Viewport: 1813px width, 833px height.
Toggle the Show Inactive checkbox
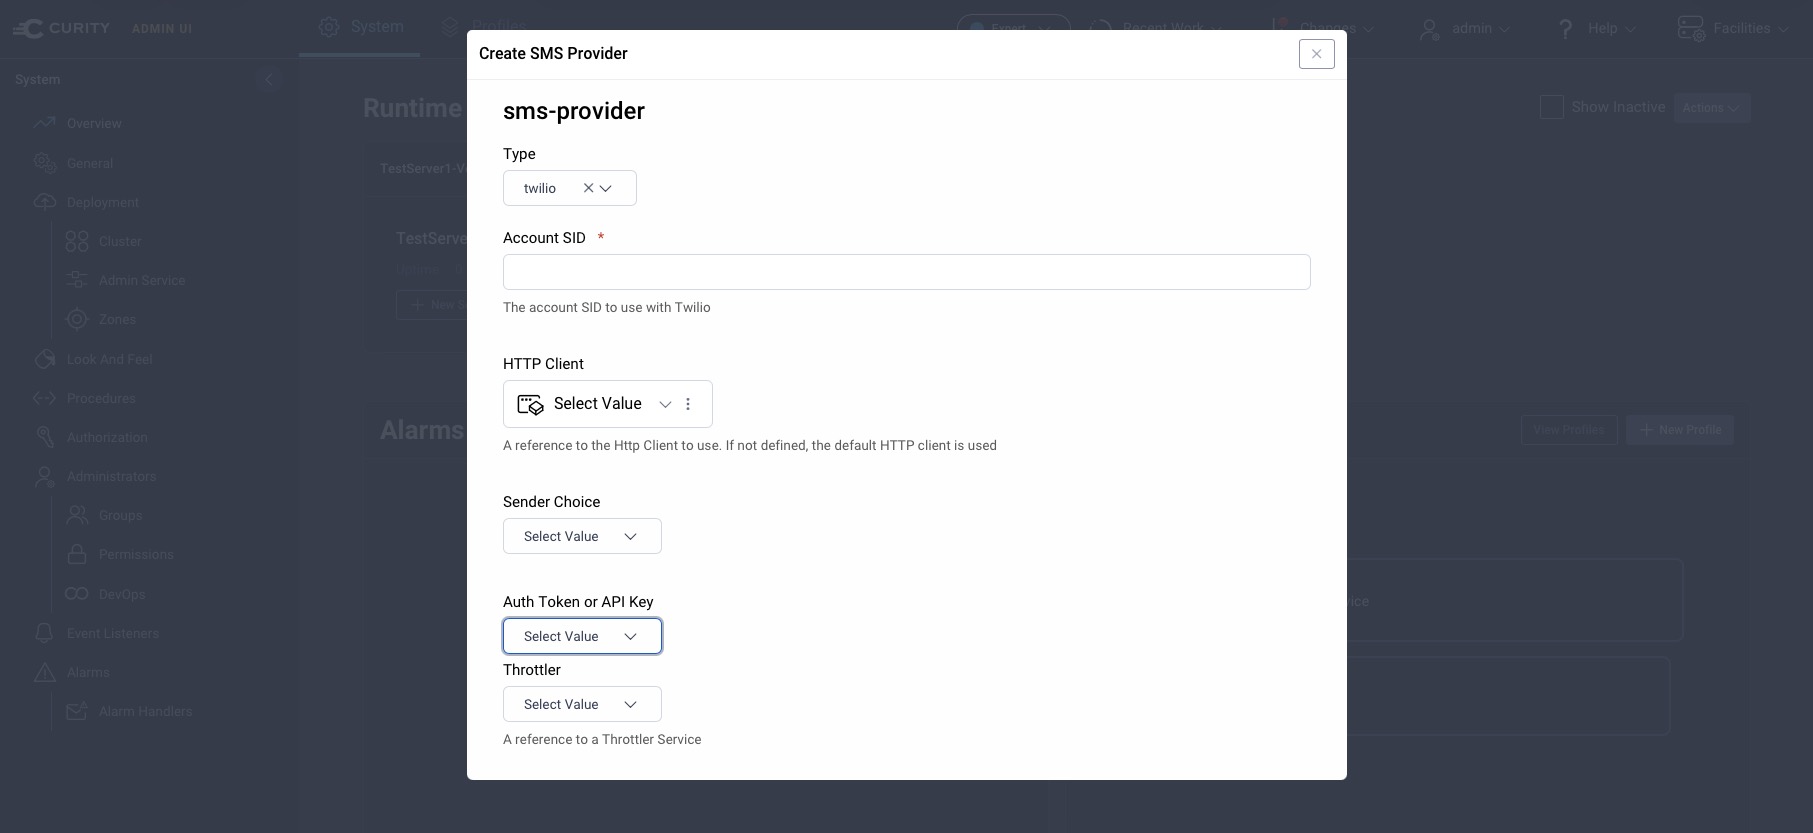click(x=1551, y=107)
